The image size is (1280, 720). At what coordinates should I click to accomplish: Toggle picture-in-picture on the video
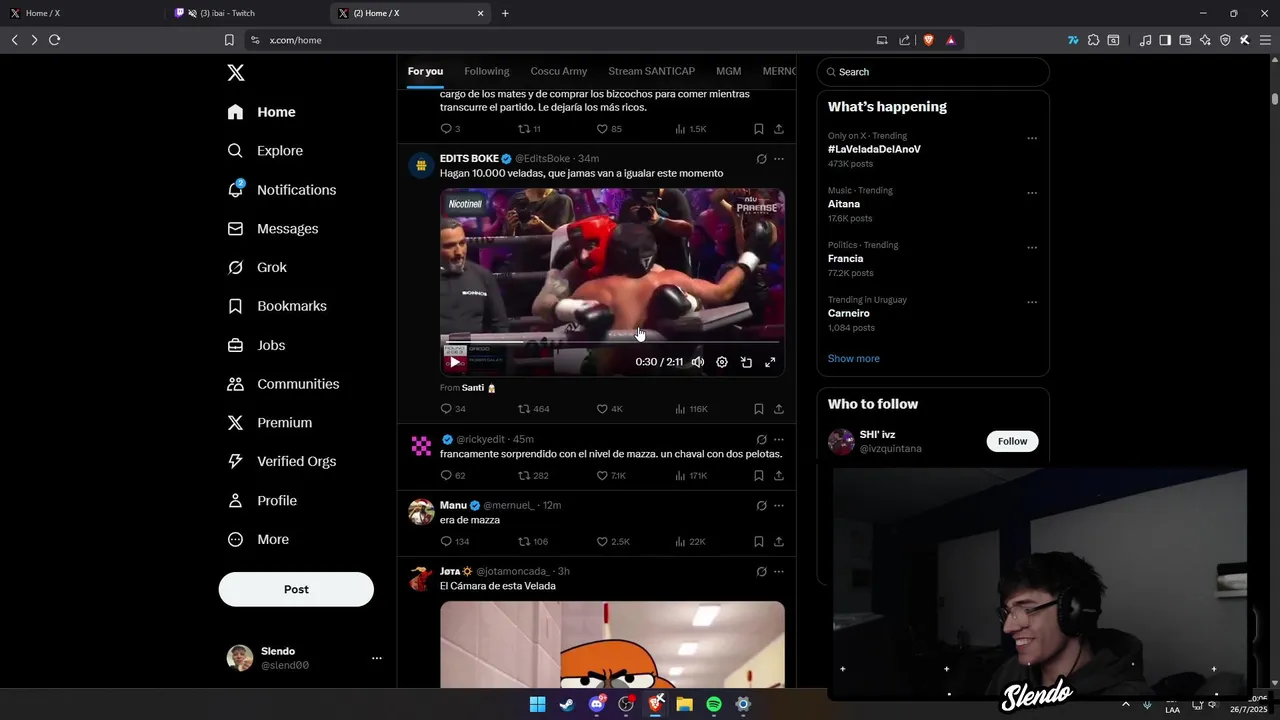(x=746, y=362)
